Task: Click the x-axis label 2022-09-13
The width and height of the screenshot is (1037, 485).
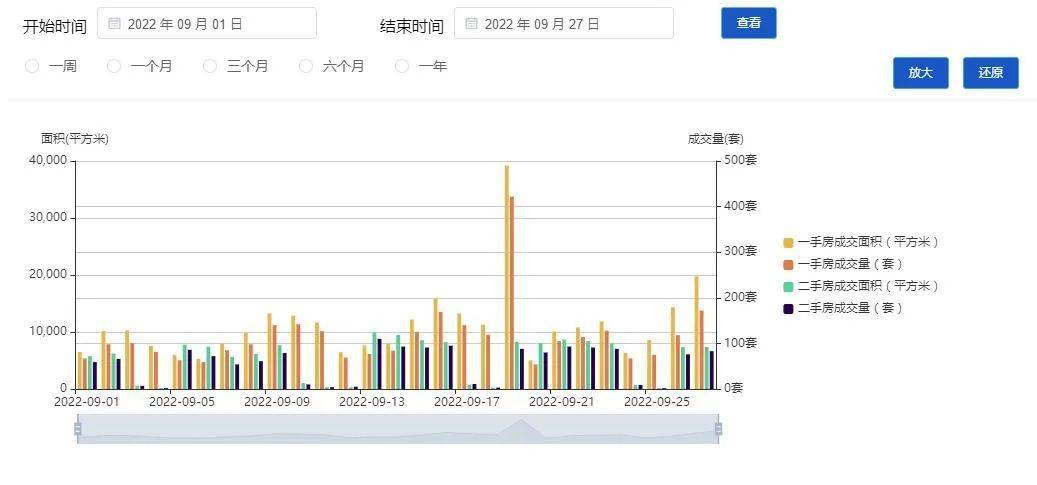Action: [372, 401]
